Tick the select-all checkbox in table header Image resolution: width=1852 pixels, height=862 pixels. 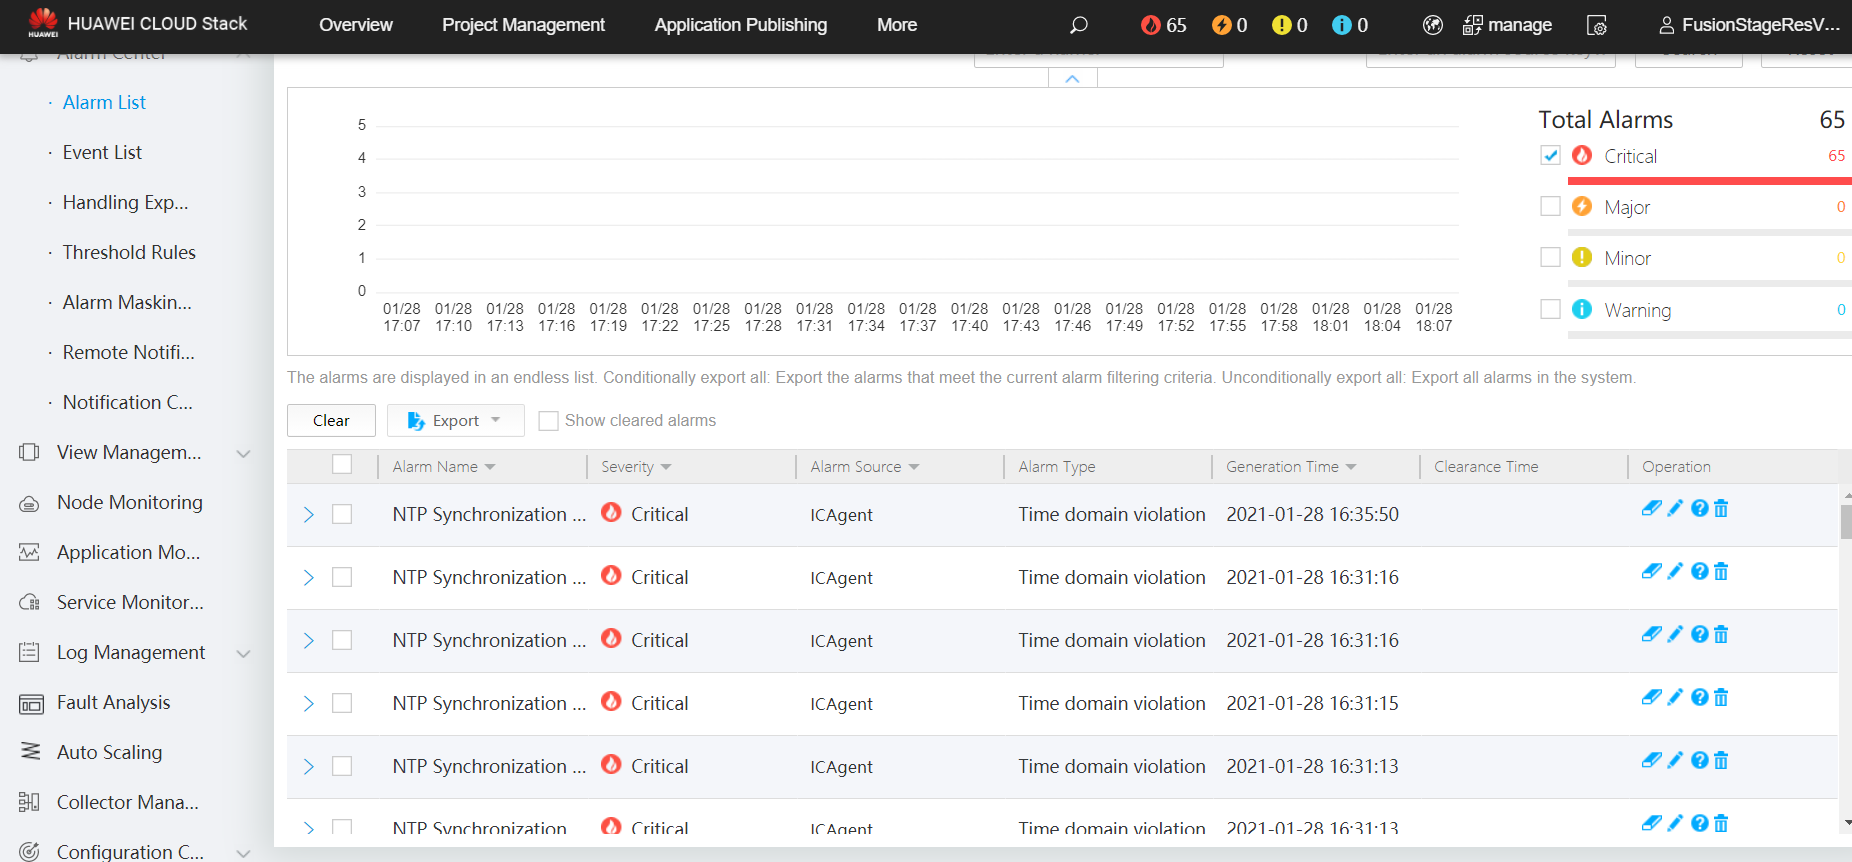tap(342, 464)
